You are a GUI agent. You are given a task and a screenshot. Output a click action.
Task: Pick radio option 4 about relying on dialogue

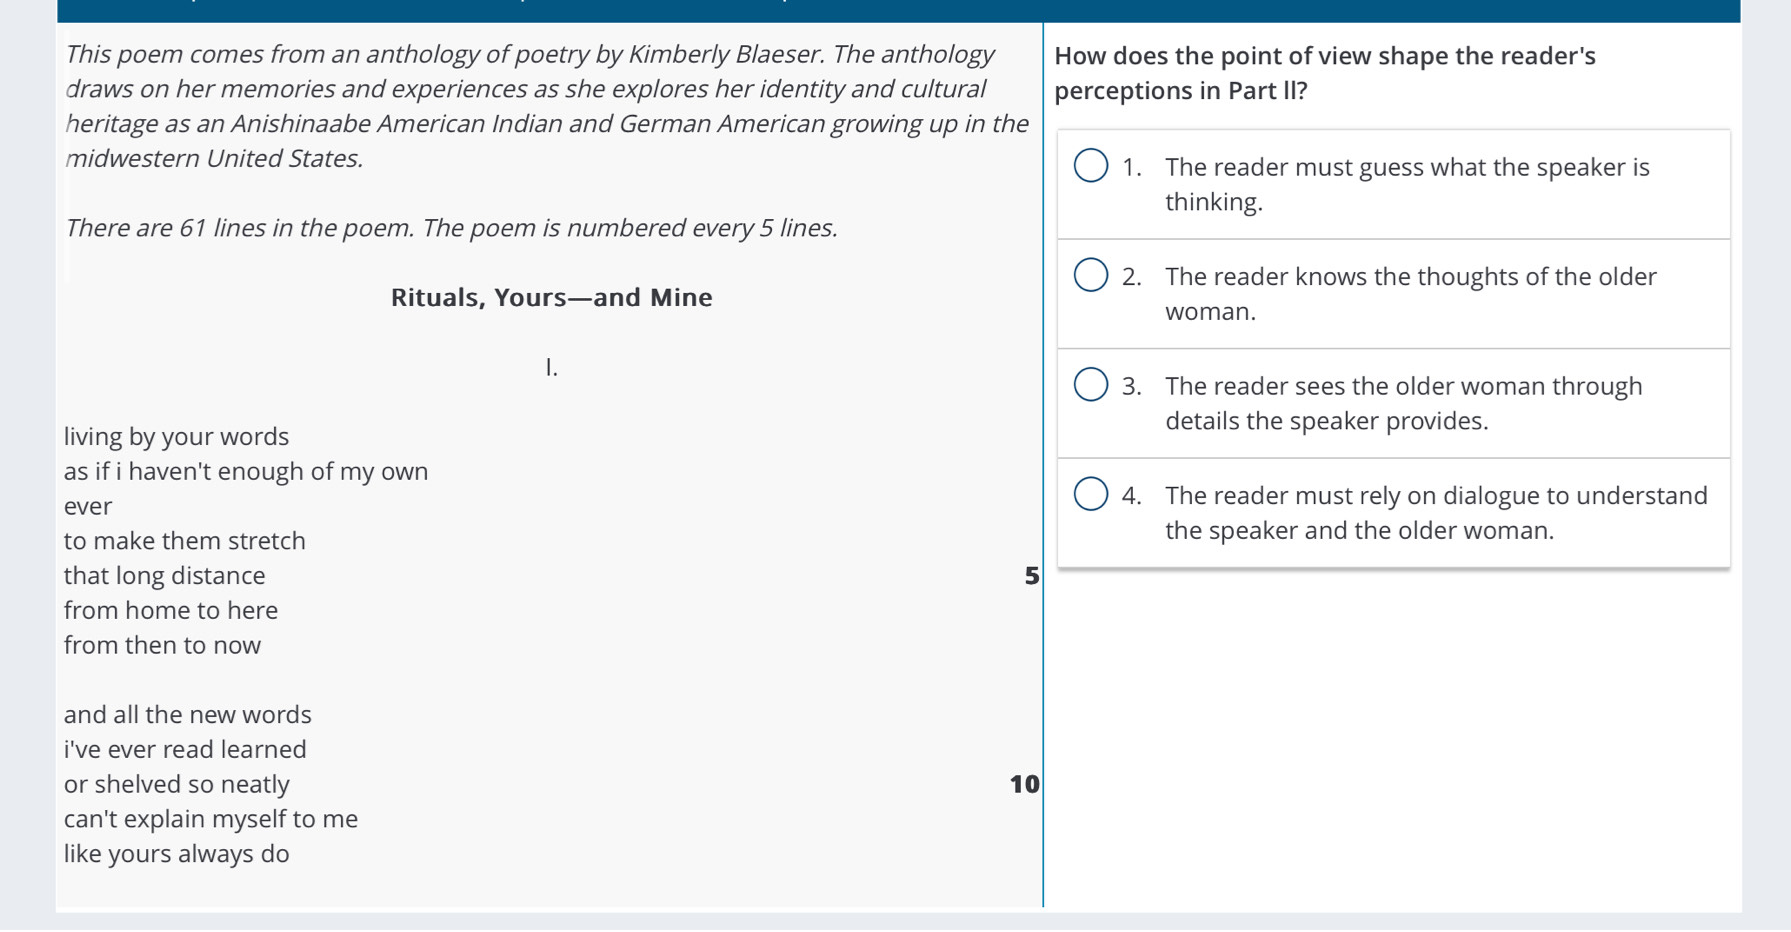[x=1090, y=494]
